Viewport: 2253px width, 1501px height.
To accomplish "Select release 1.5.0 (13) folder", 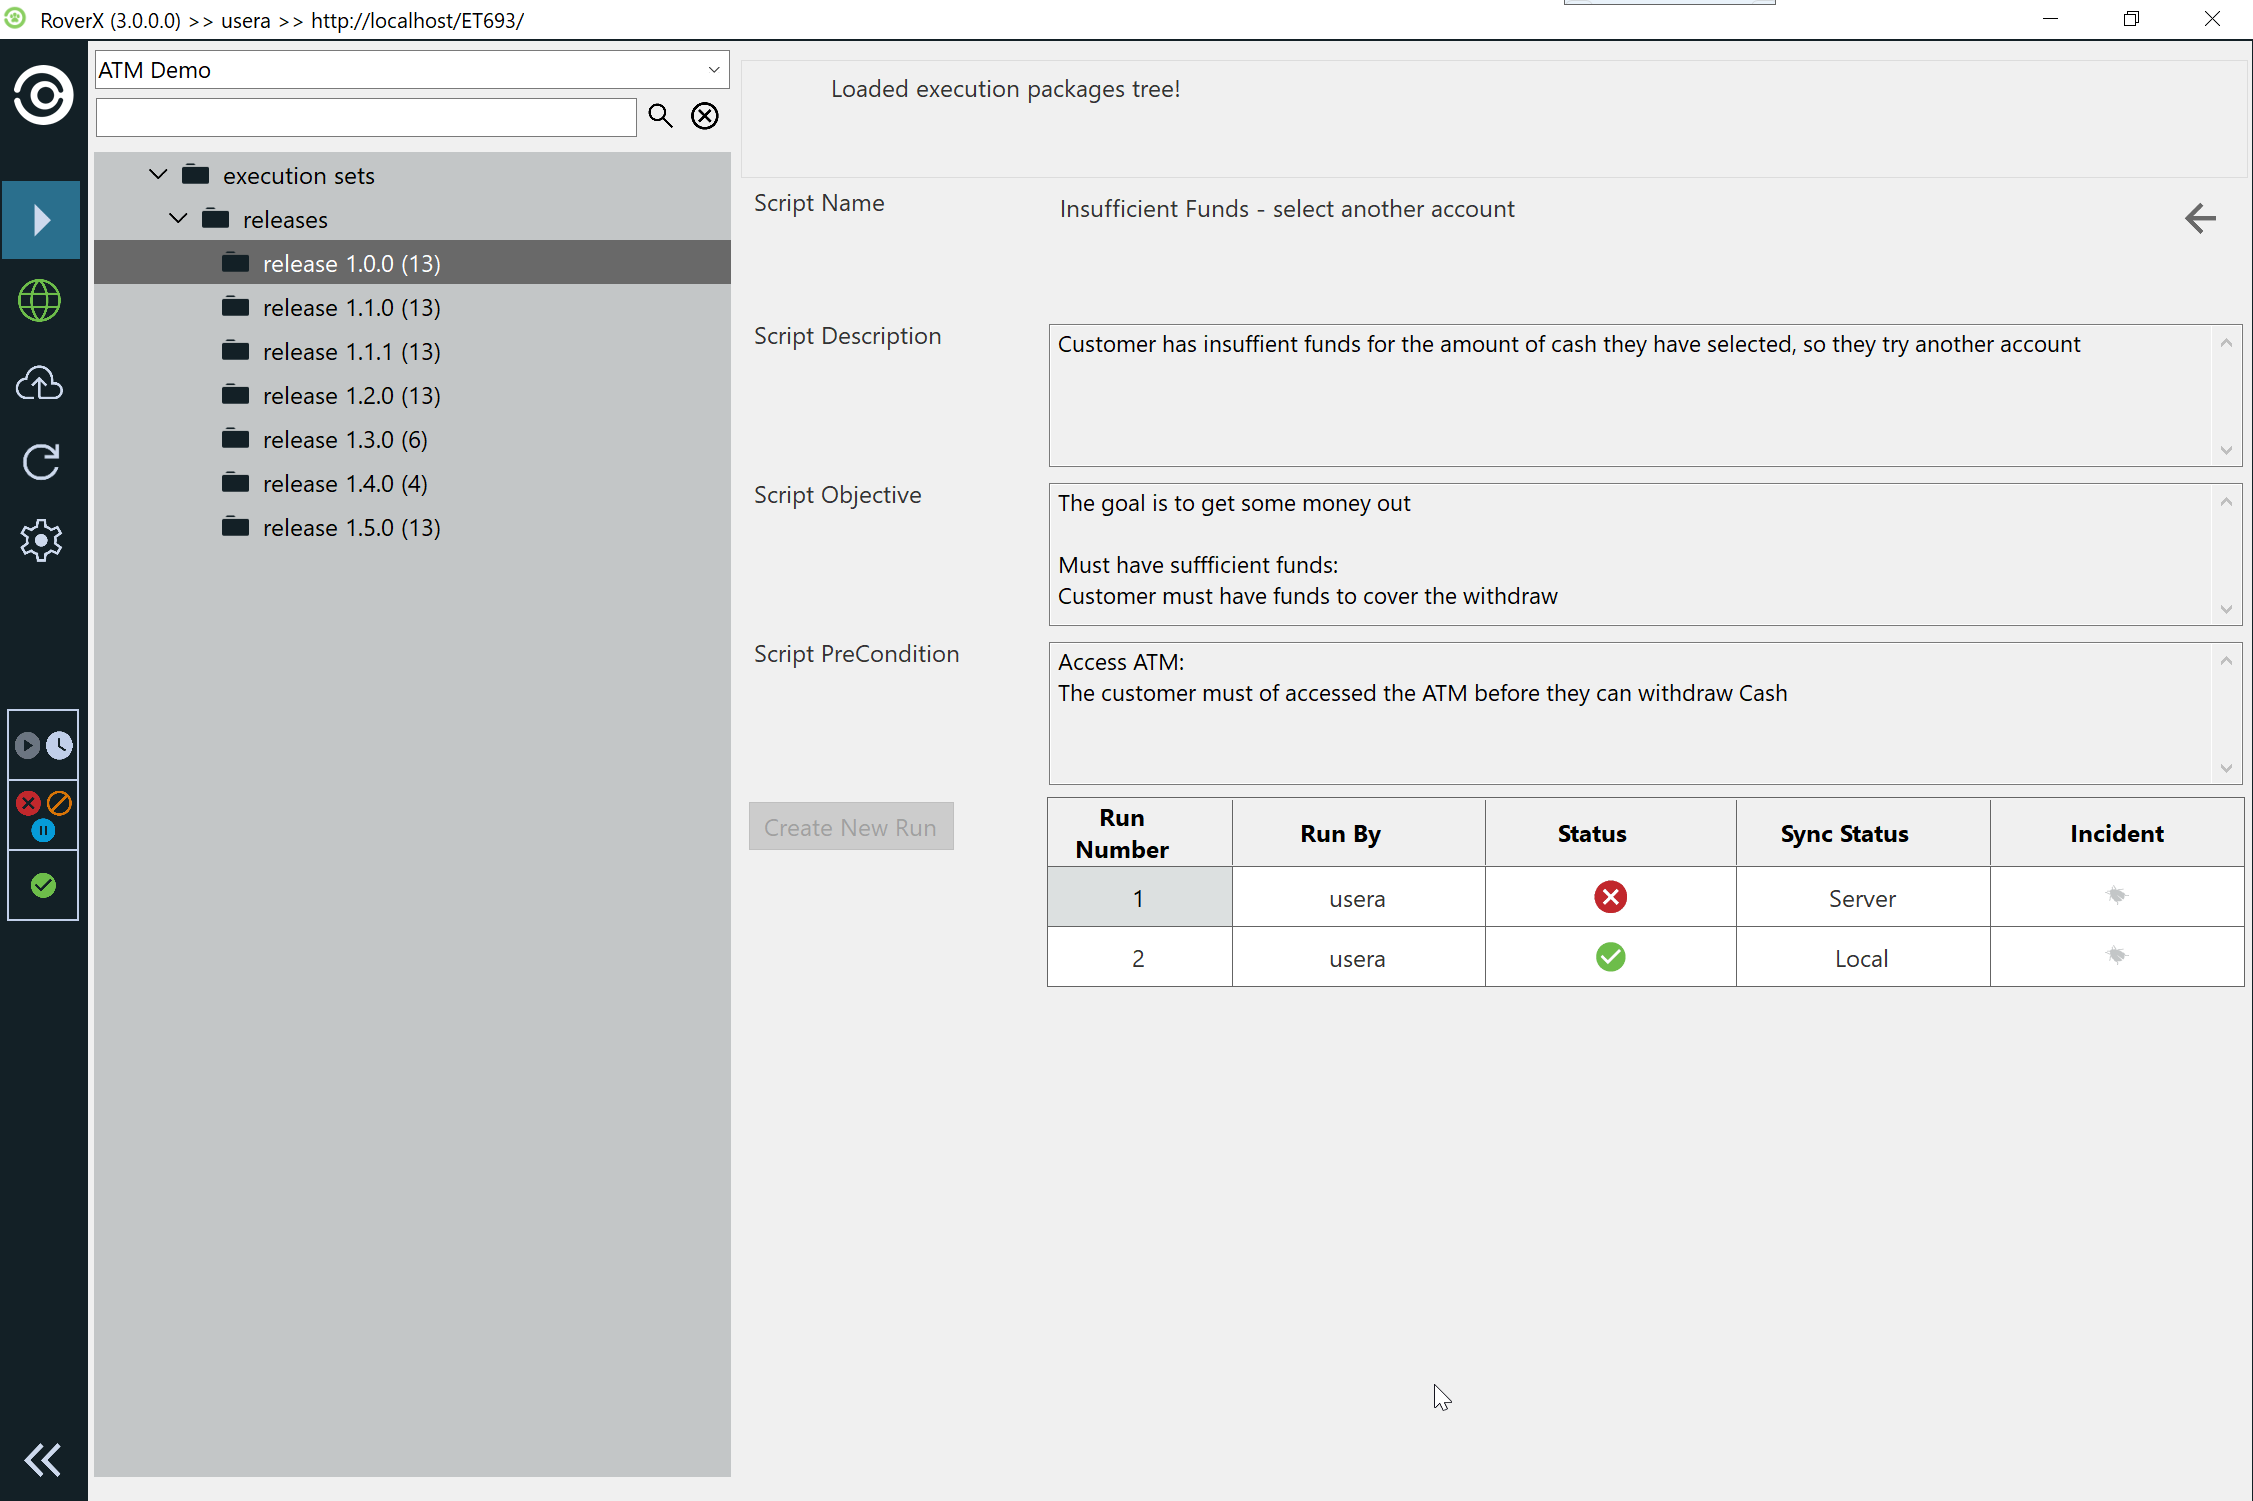I will point(350,528).
